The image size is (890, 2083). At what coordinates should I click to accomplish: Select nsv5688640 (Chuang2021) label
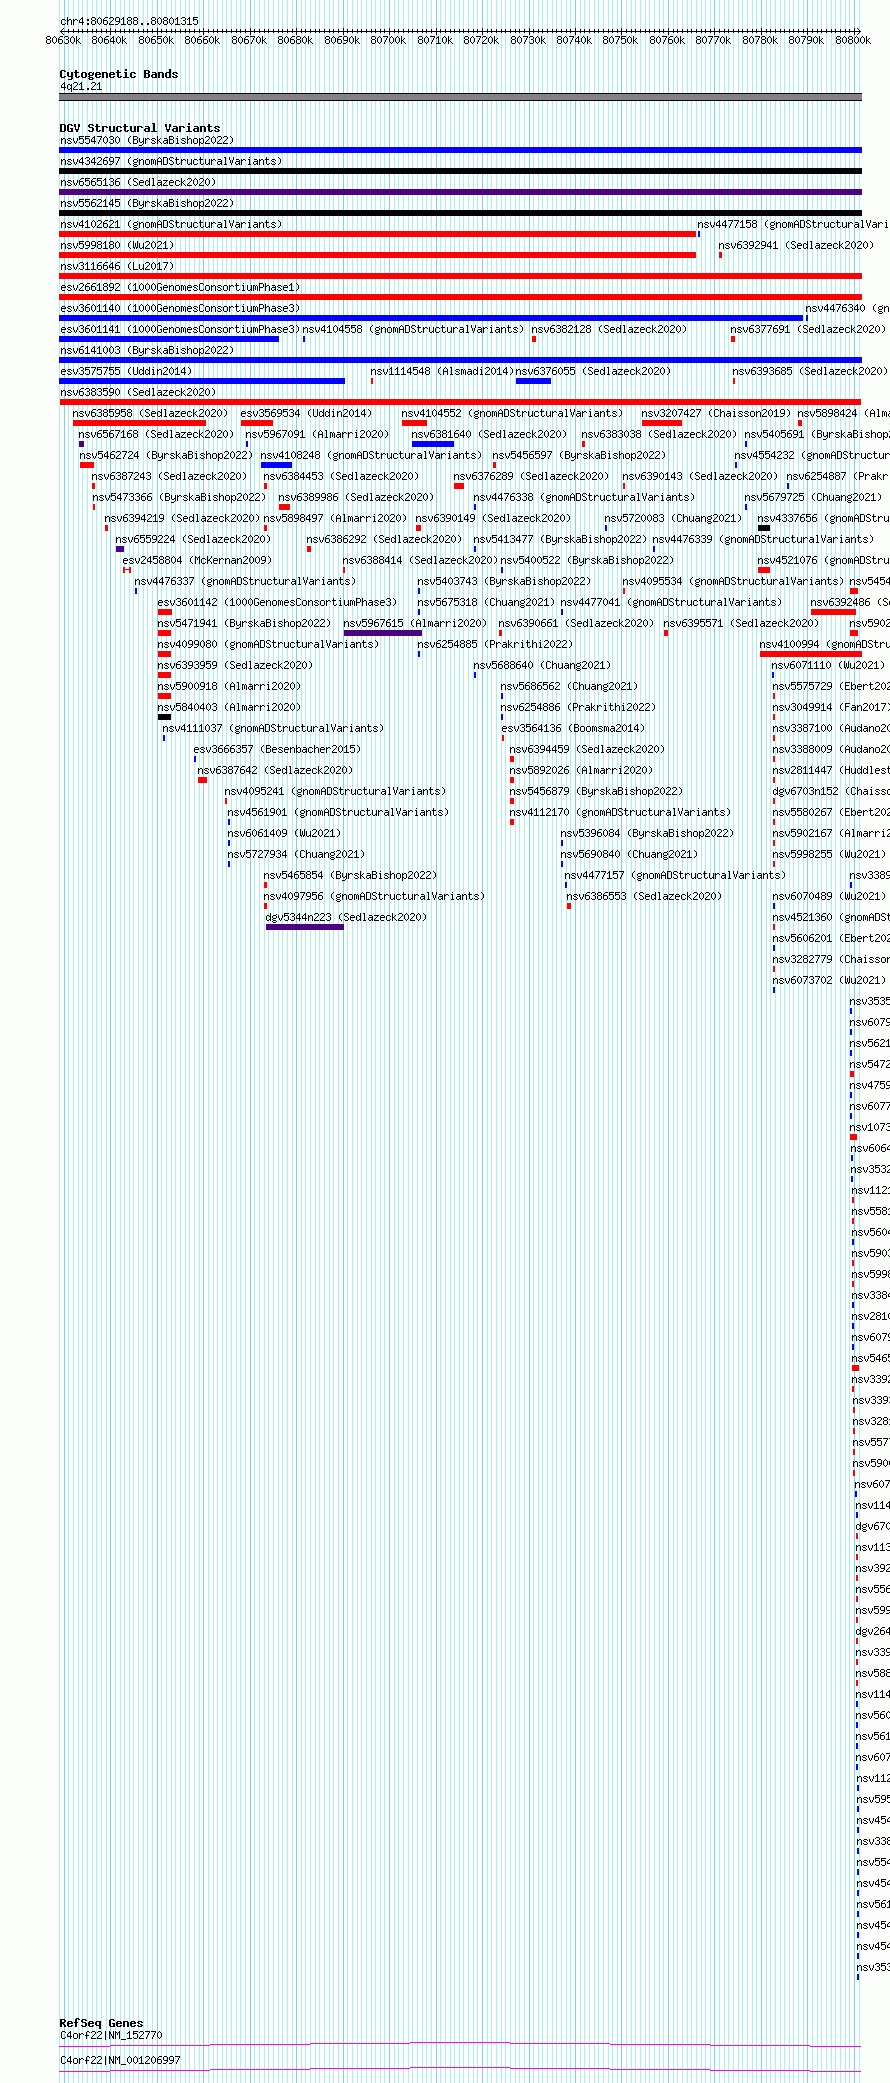click(x=542, y=665)
